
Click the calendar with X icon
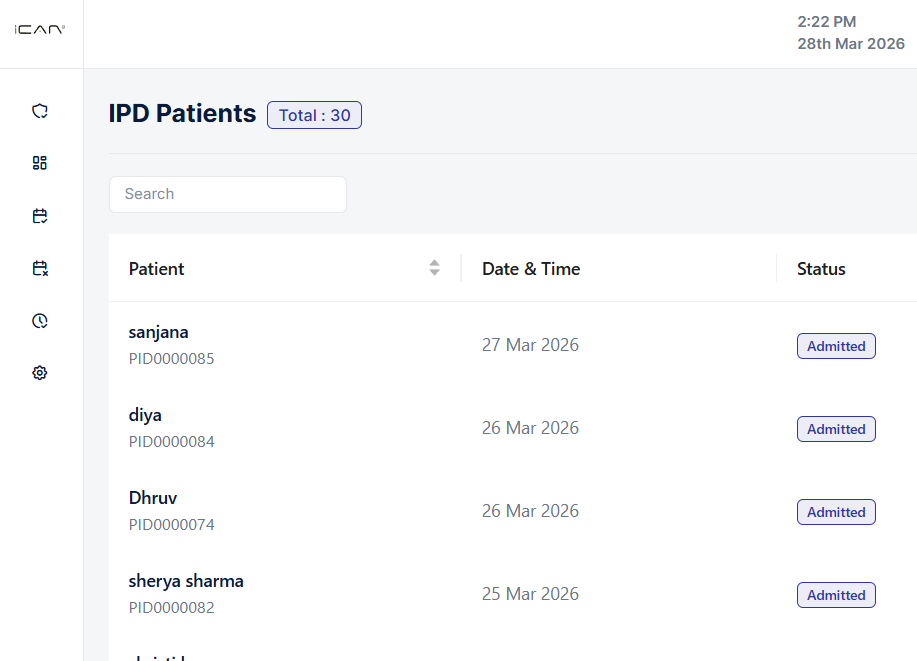[40, 268]
